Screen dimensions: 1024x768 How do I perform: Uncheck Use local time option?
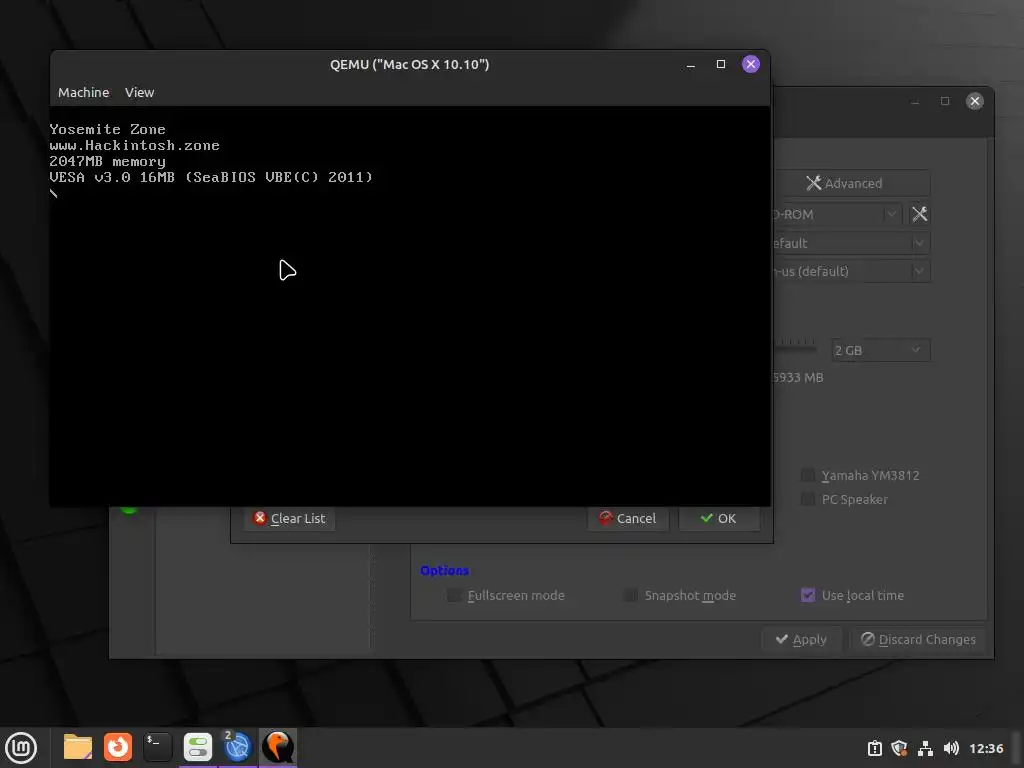808,596
